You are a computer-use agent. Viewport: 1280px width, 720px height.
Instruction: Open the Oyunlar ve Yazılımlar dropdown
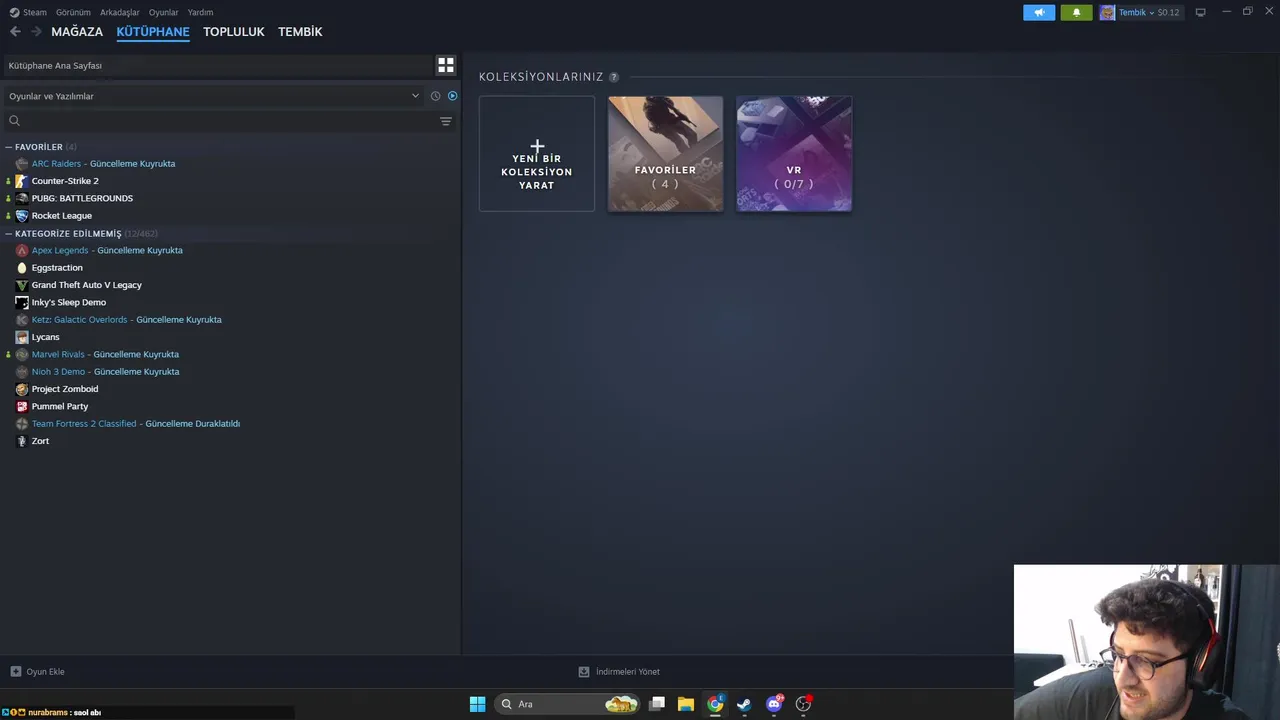tap(213, 96)
